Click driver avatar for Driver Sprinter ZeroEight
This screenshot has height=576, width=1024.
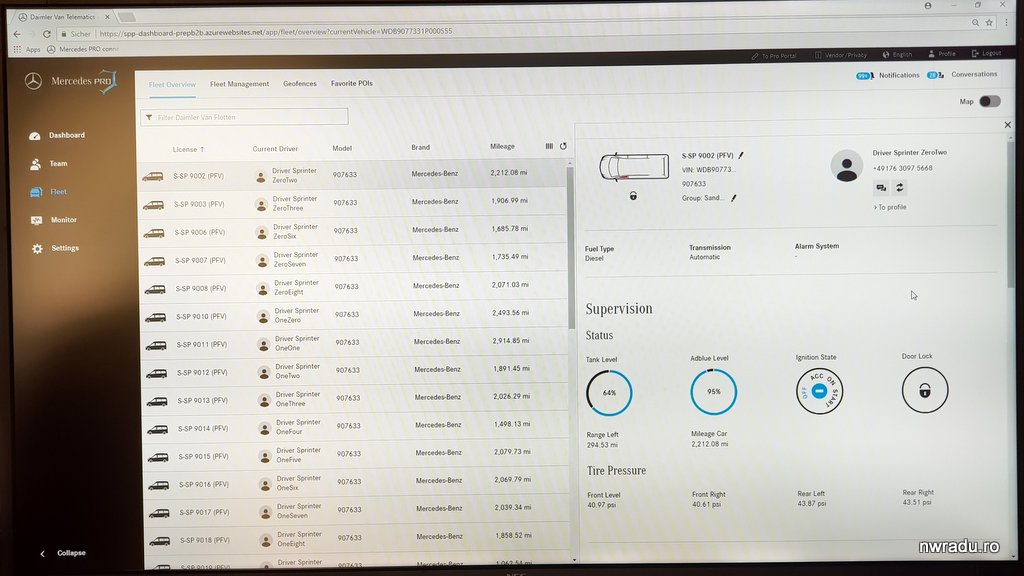[263, 289]
